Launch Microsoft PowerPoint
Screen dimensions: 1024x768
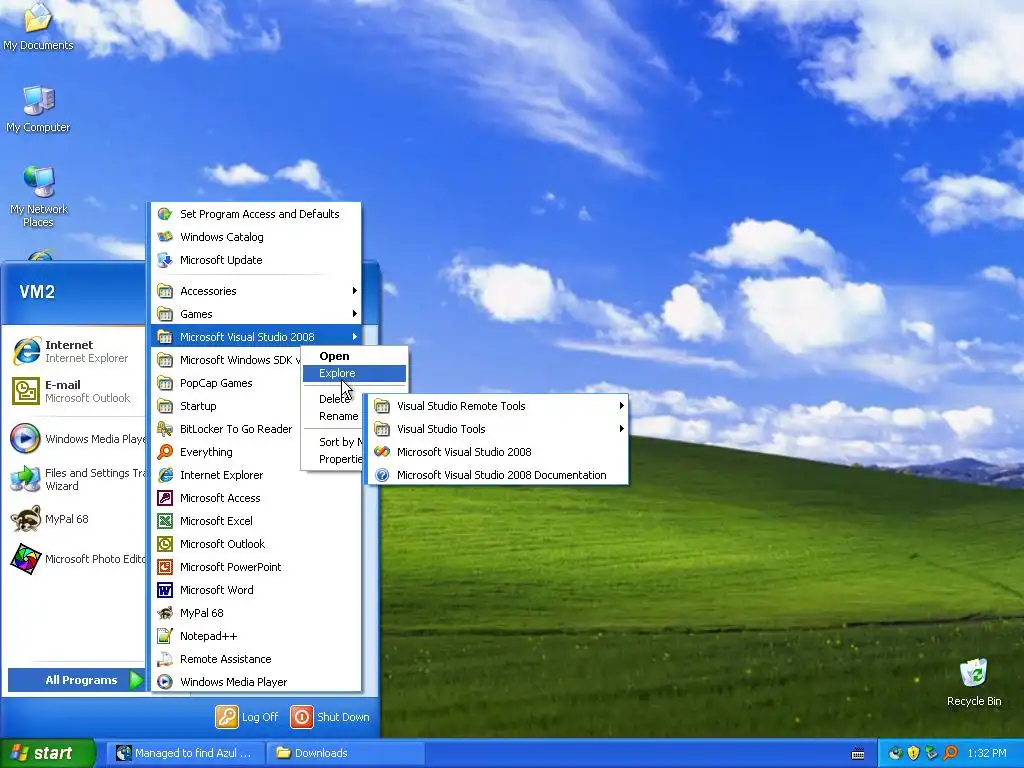[x=257, y=567]
